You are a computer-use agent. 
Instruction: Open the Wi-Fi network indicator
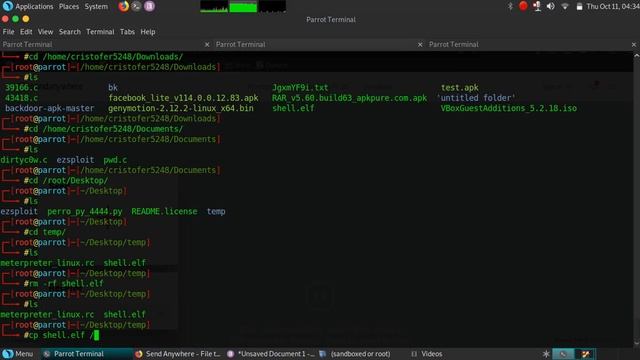(565, 7)
